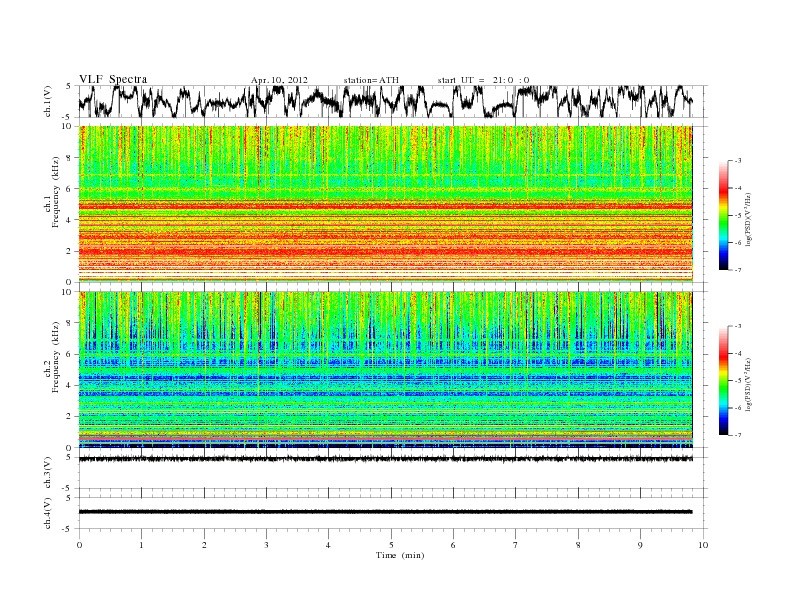Click the time axis tick label '4'
The image size is (792, 612).
tap(329, 545)
